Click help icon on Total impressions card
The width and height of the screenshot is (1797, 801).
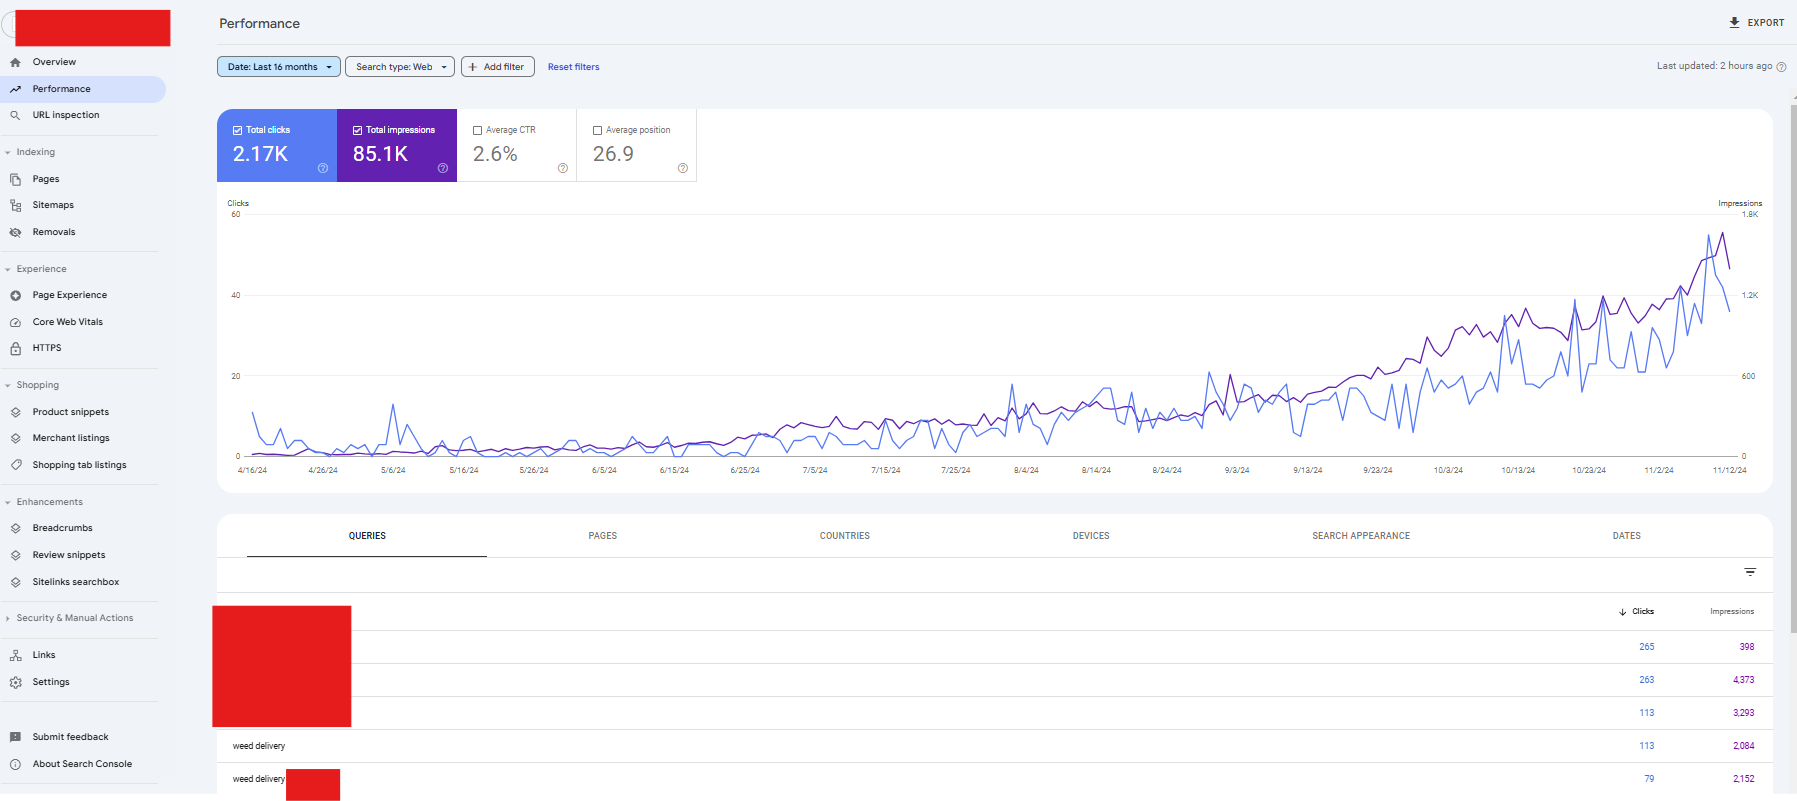click(443, 168)
